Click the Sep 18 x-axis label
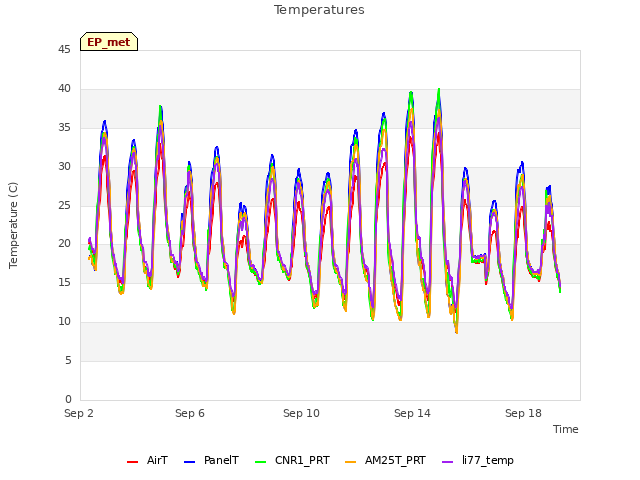 click(x=523, y=413)
